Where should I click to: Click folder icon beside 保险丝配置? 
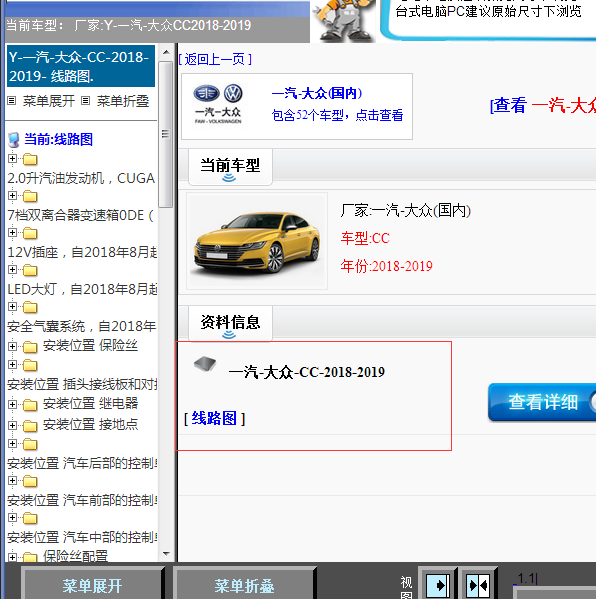point(30,558)
